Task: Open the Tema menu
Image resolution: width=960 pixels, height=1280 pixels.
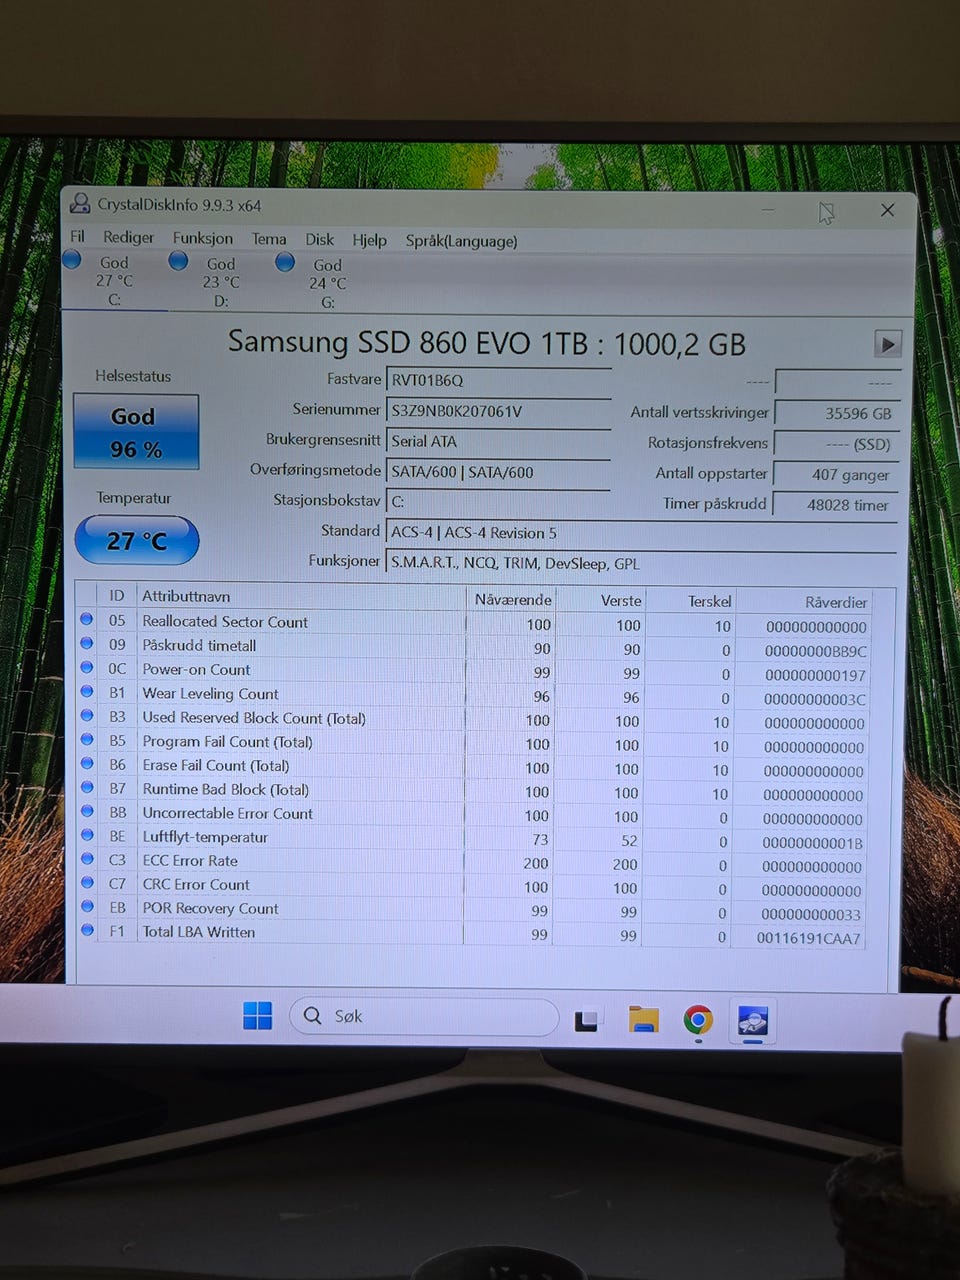Action: tap(268, 239)
